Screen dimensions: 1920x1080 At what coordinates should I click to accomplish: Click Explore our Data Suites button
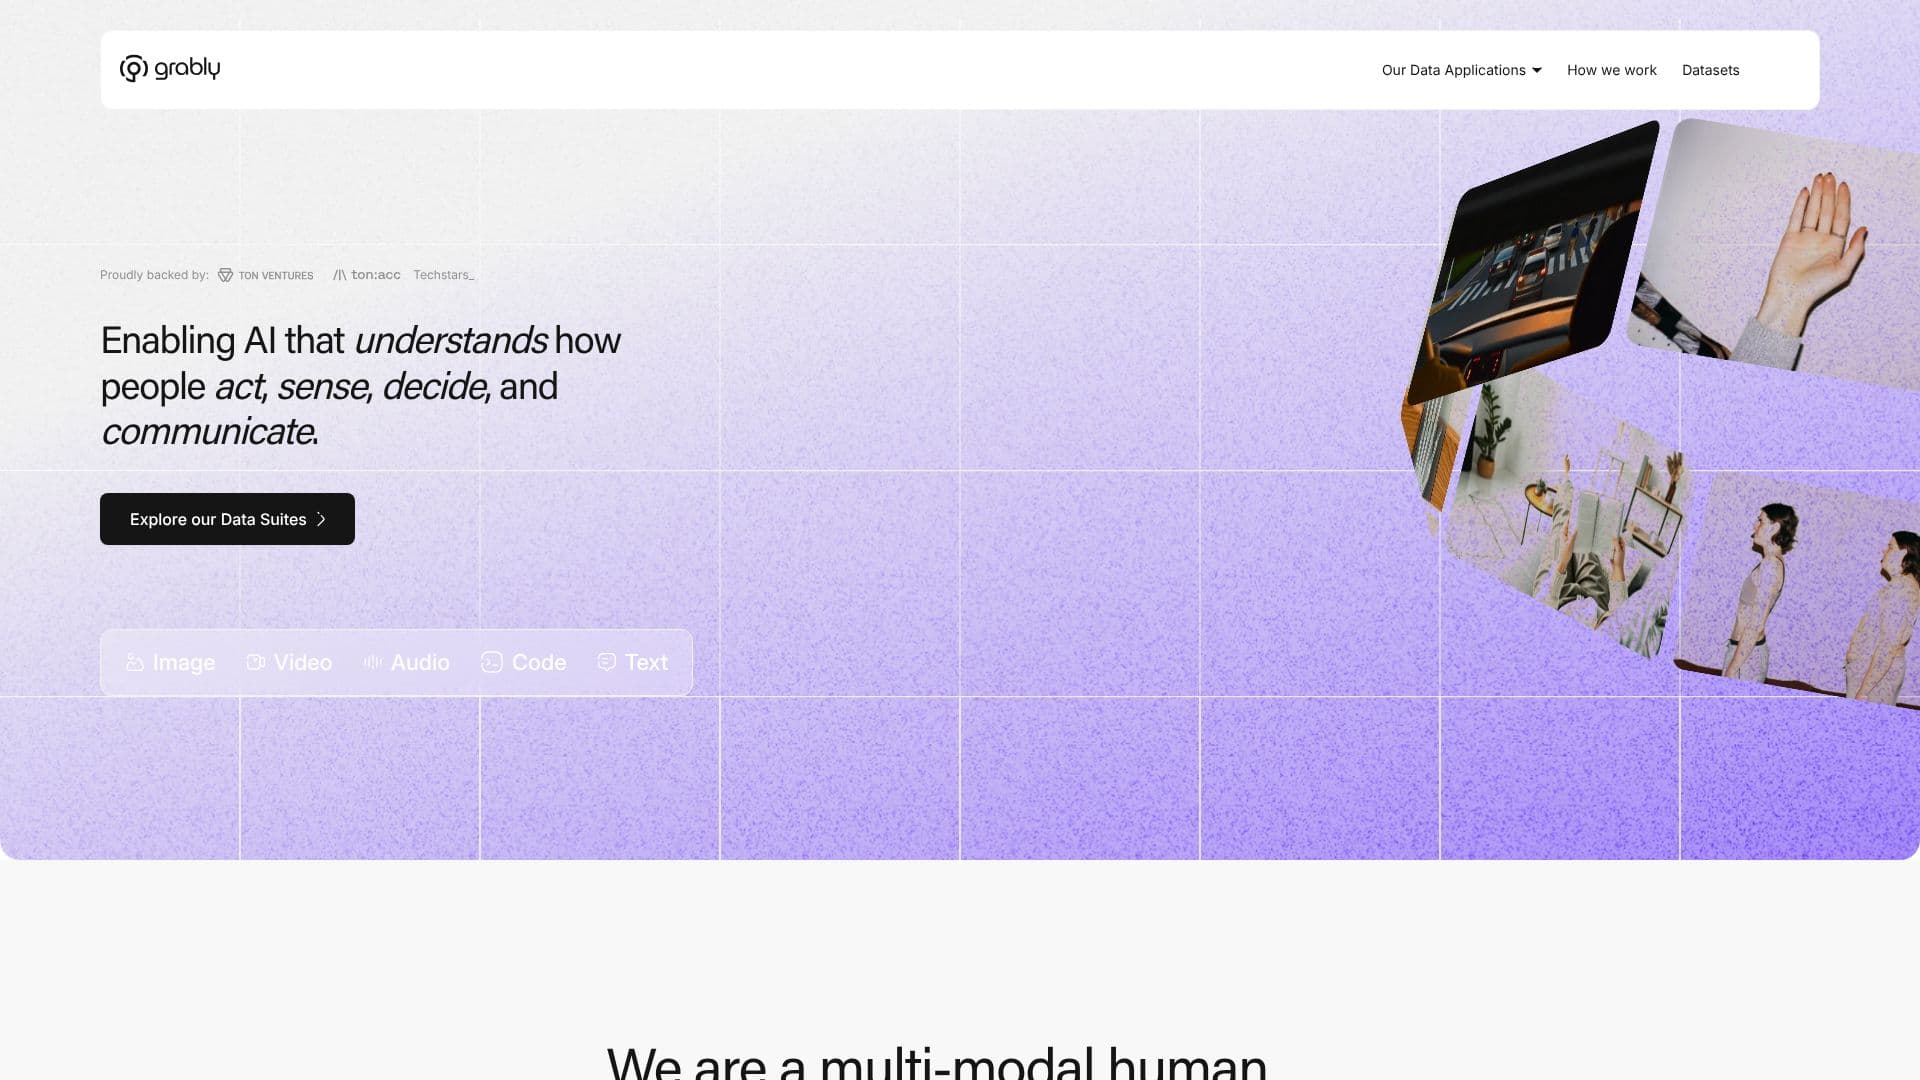227,519
